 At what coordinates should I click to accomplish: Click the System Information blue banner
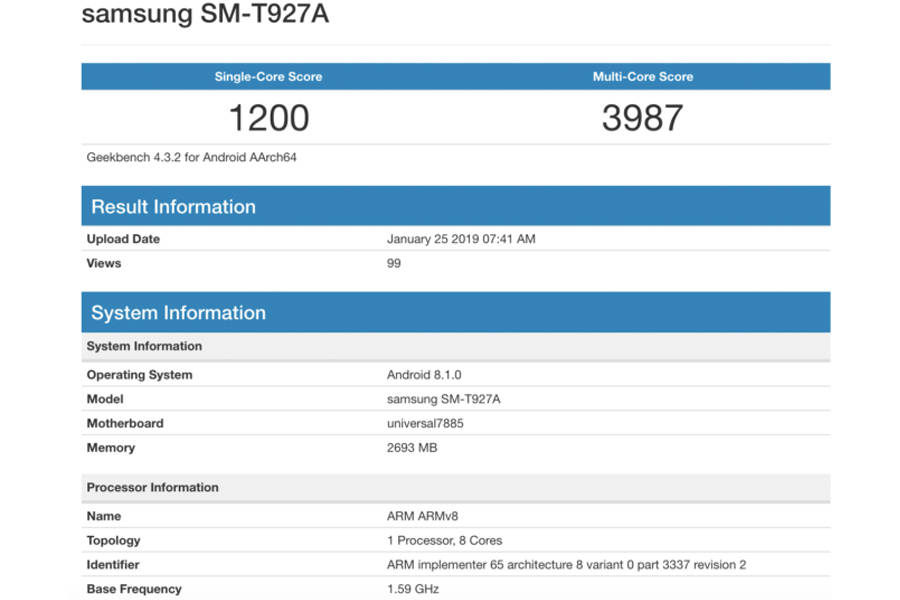179,312
